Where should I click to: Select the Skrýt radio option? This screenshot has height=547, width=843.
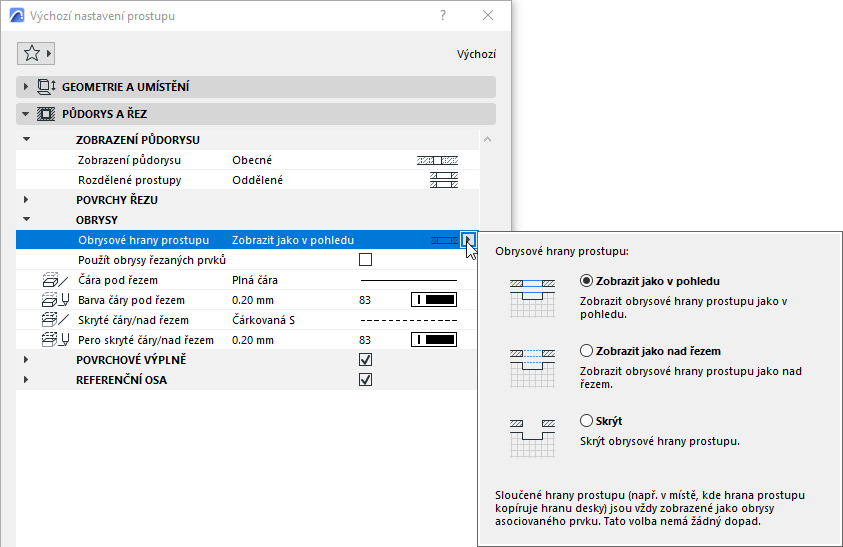pyautogui.click(x=586, y=421)
